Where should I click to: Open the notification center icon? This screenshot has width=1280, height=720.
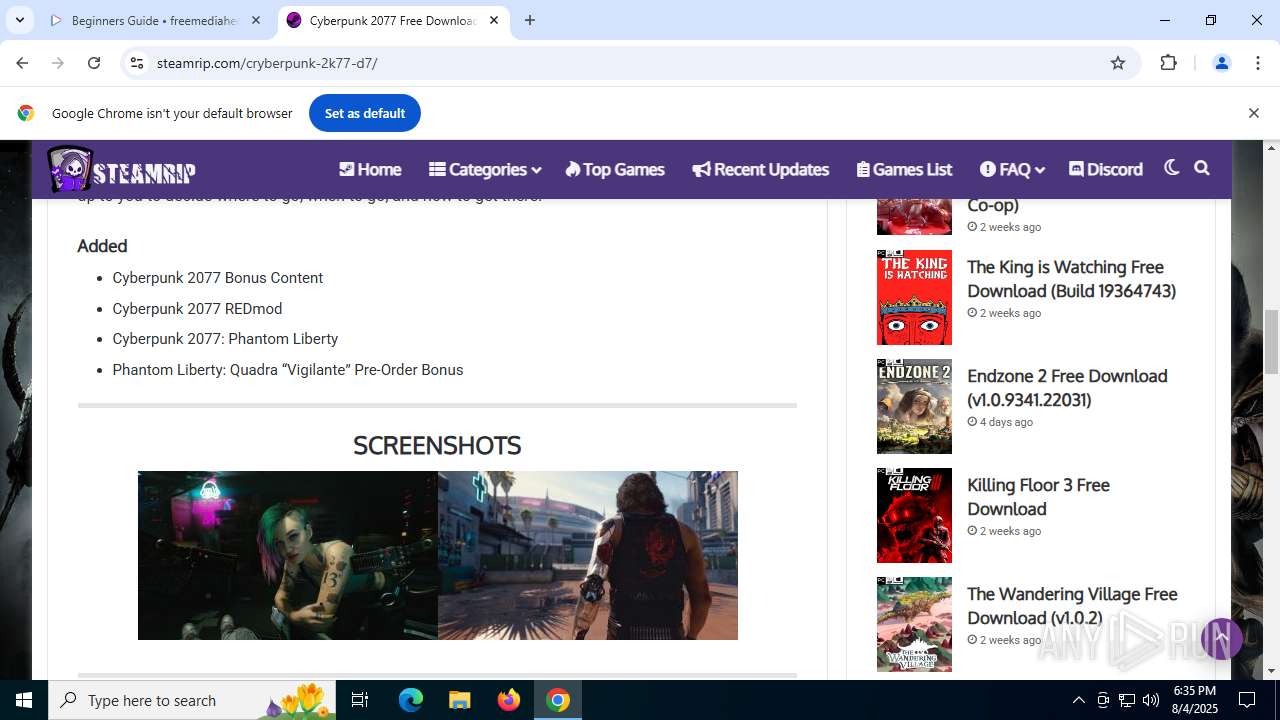[1248, 700]
